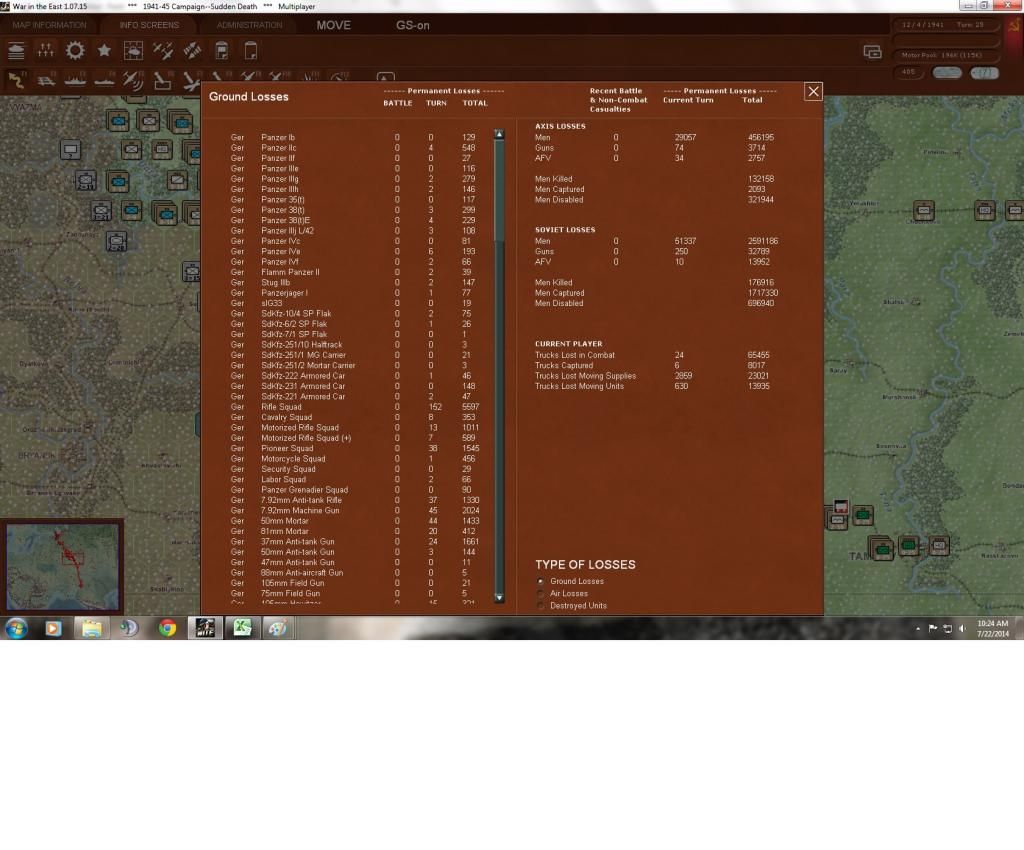Click the save game disk icon

(222, 50)
